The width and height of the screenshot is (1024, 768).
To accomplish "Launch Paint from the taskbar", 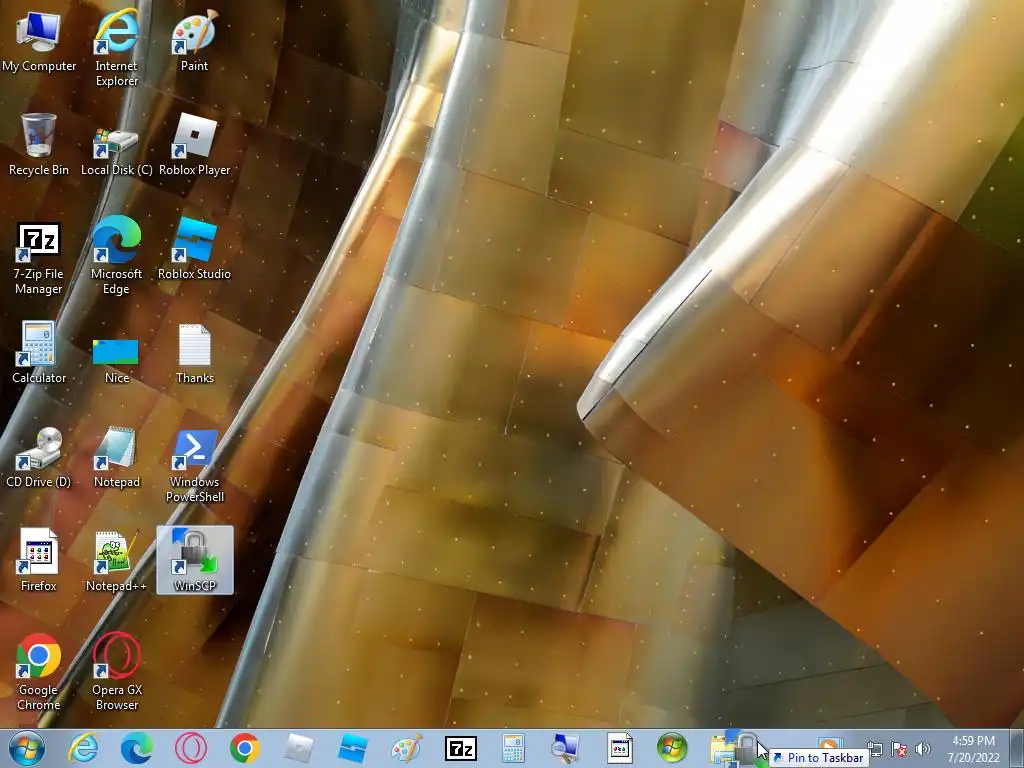I will (x=406, y=748).
